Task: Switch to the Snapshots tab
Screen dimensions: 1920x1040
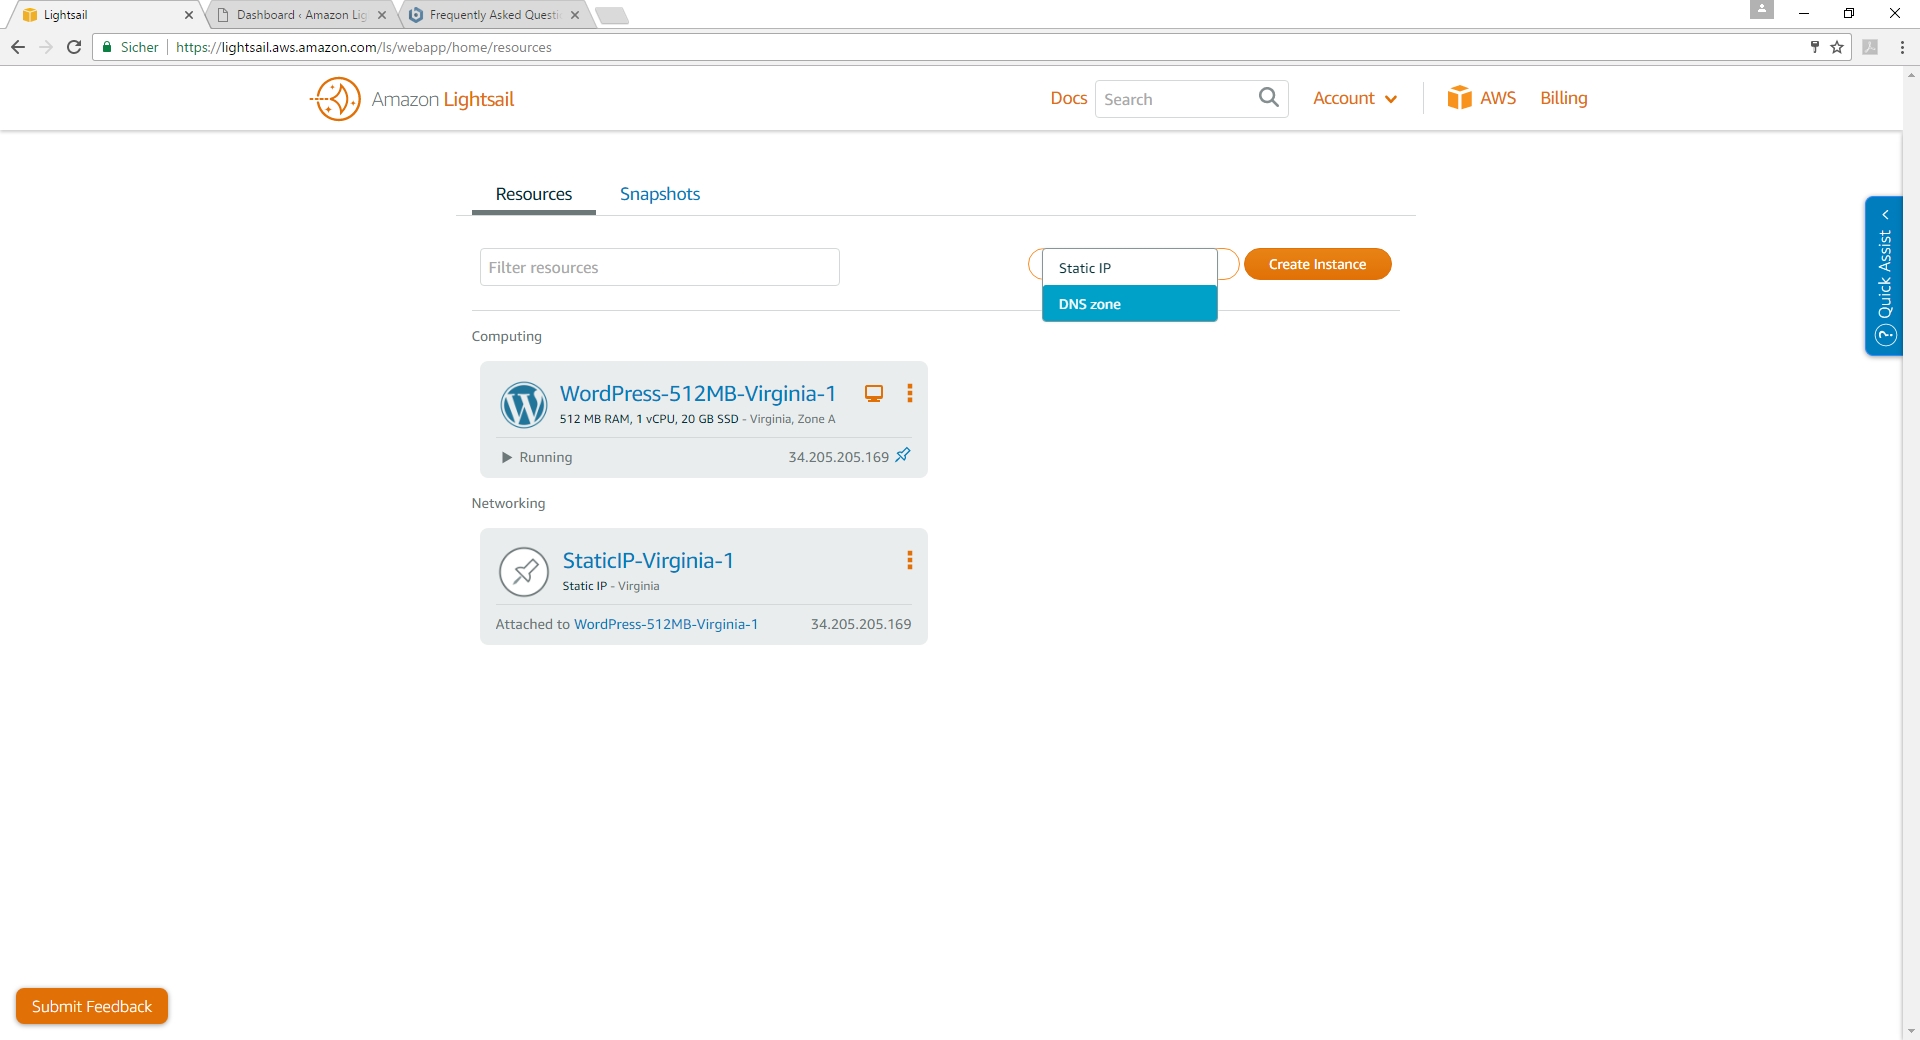Action: [x=660, y=194]
